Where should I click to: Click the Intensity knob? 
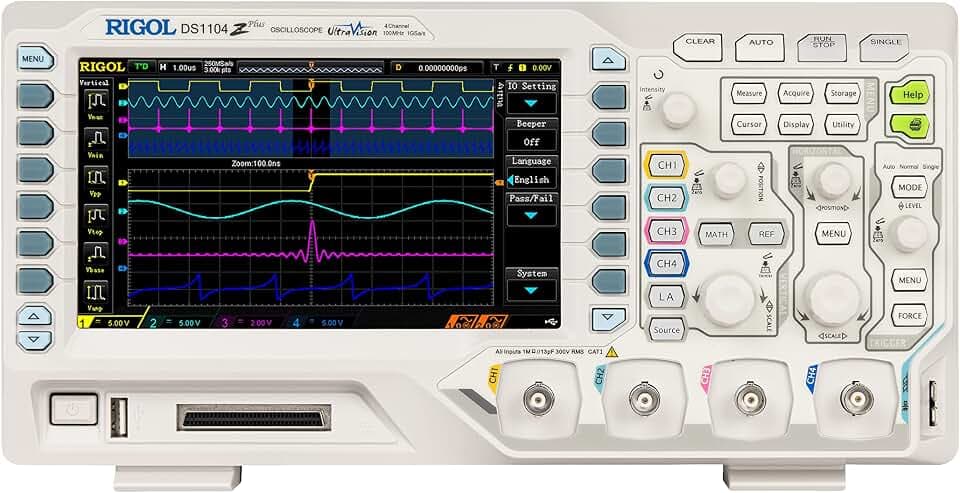(x=679, y=110)
